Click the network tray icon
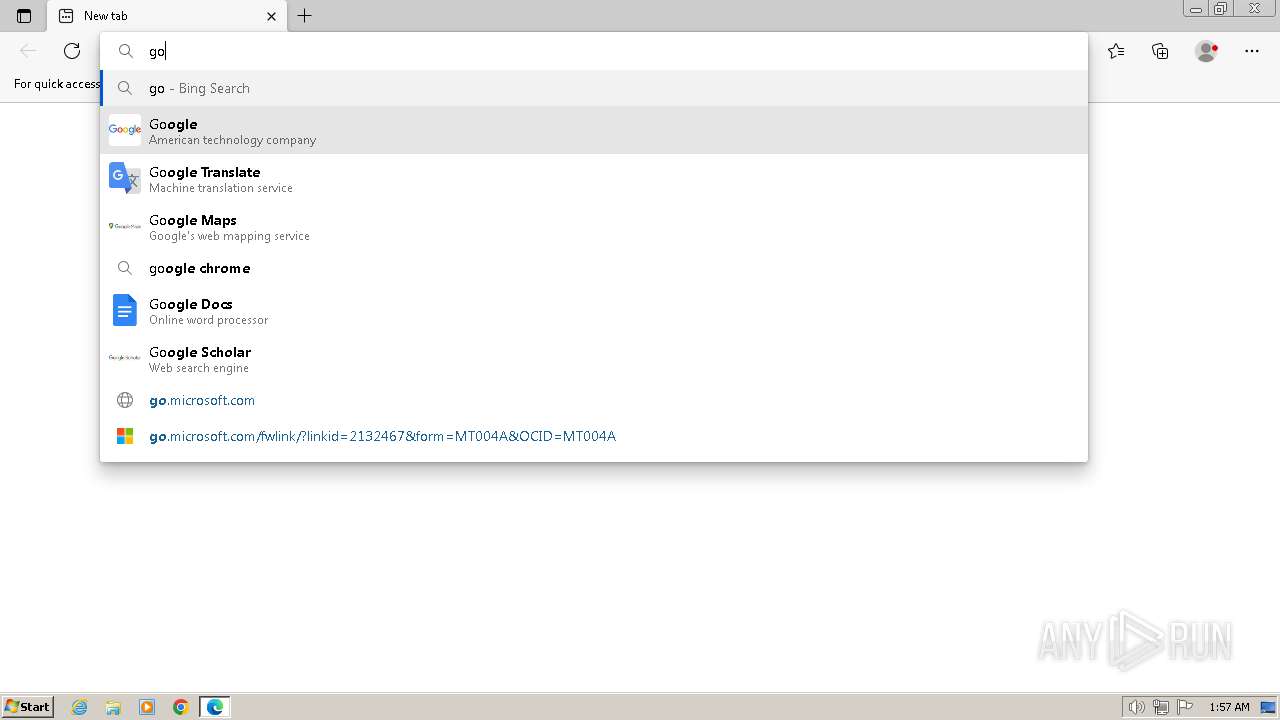This screenshot has width=1280, height=720. pos(1161,707)
